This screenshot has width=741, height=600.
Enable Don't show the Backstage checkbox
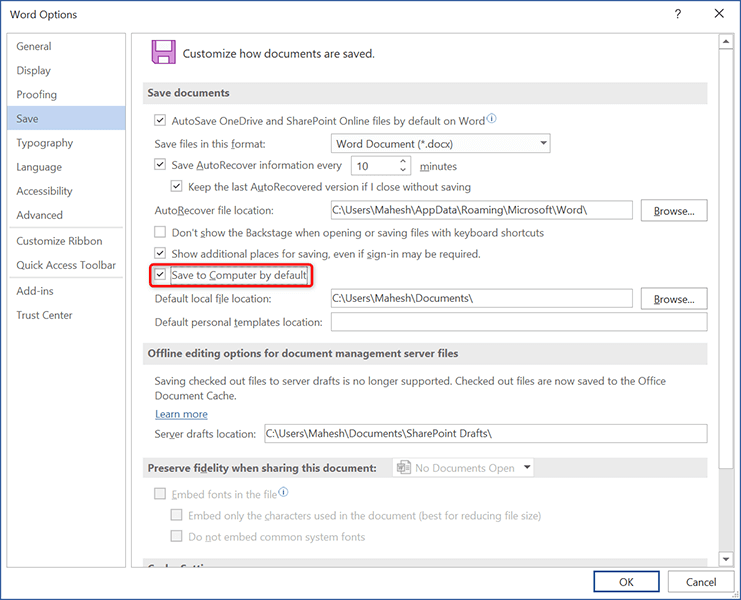(160, 232)
